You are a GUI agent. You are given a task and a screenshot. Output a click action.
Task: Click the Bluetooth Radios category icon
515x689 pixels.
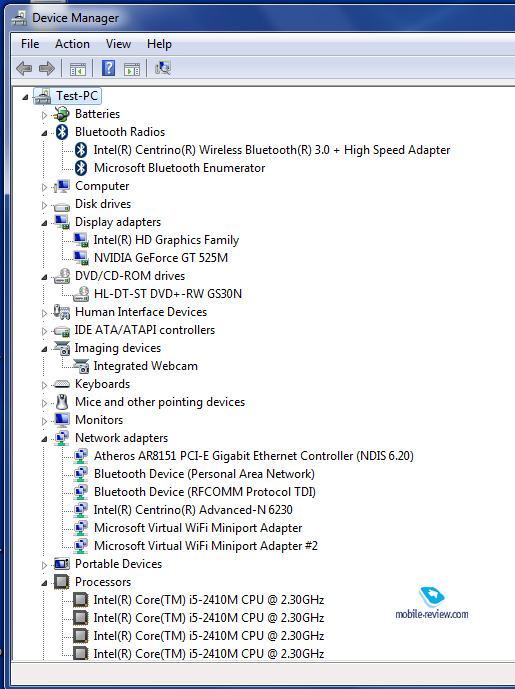click(62, 132)
